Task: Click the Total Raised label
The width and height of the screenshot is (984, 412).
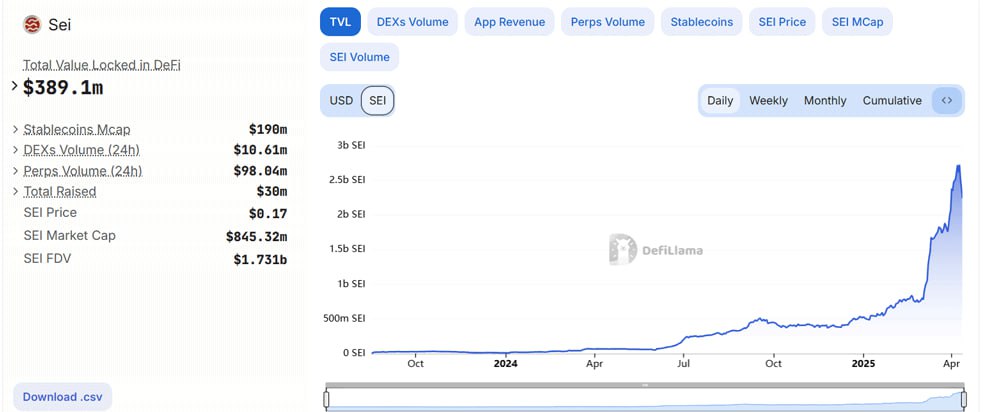Action: click(x=60, y=191)
